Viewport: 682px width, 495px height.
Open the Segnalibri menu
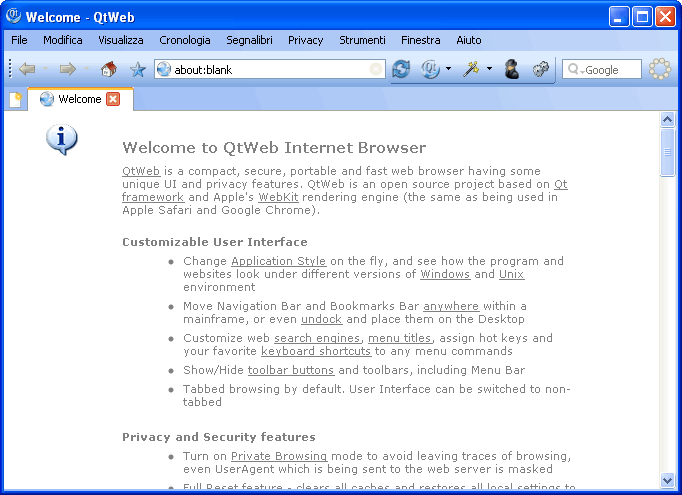(249, 40)
